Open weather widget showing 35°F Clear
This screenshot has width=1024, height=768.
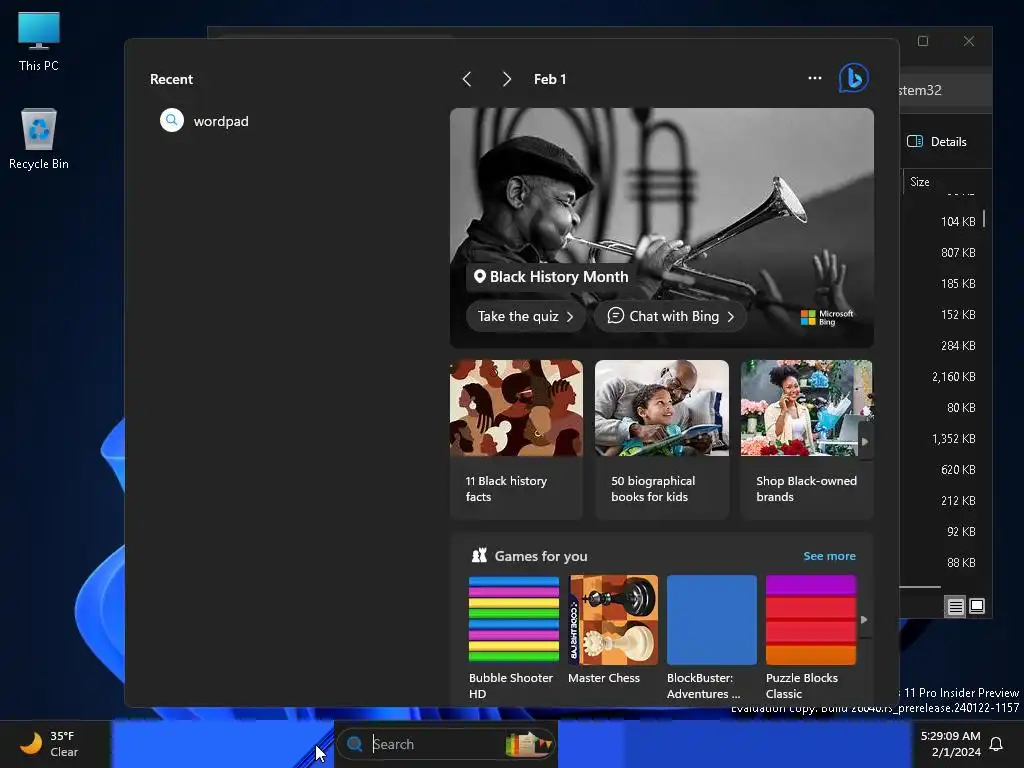pos(50,744)
